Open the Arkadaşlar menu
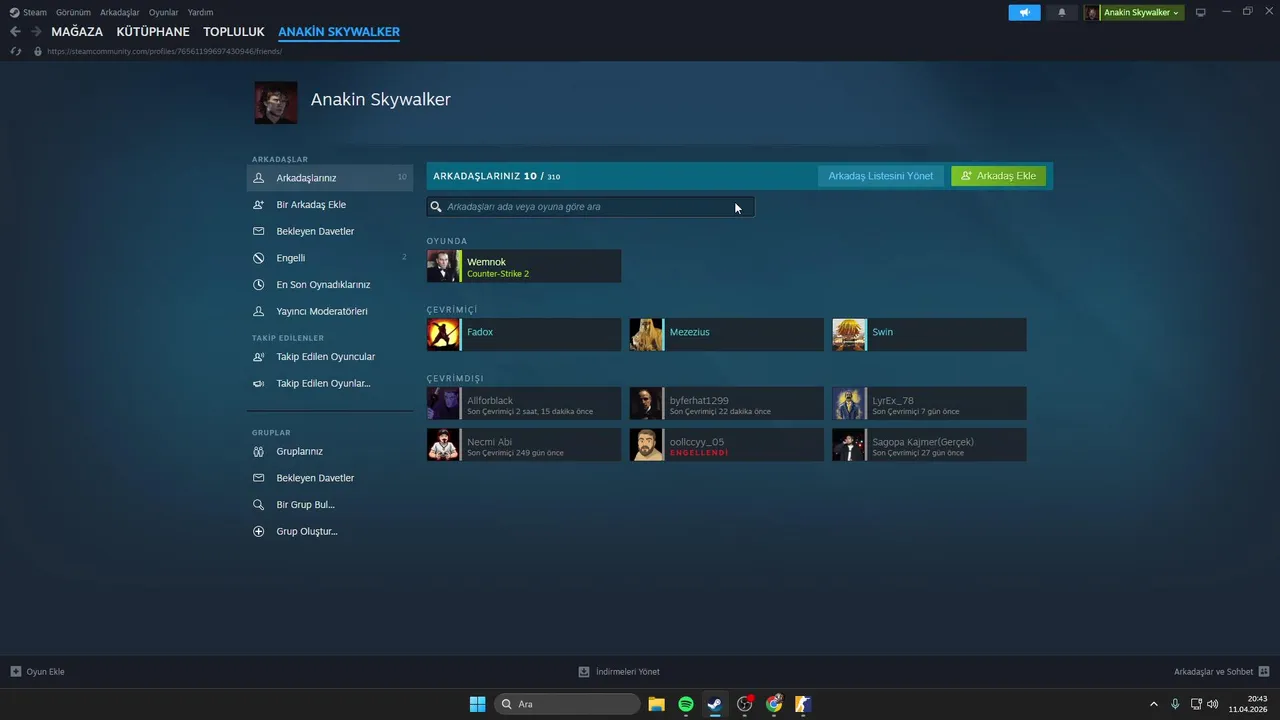This screenshot has height=720, width=1280. [120, 12]
